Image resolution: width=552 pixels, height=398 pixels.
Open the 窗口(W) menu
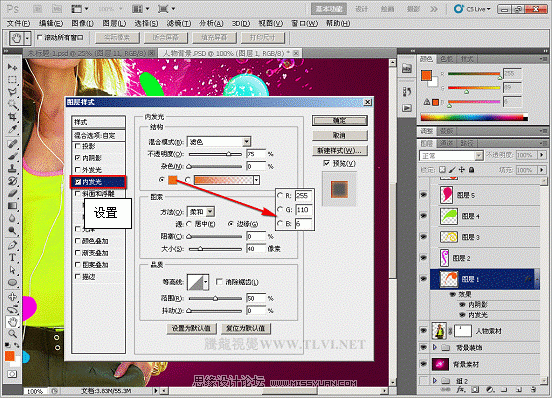pos(305,23)
